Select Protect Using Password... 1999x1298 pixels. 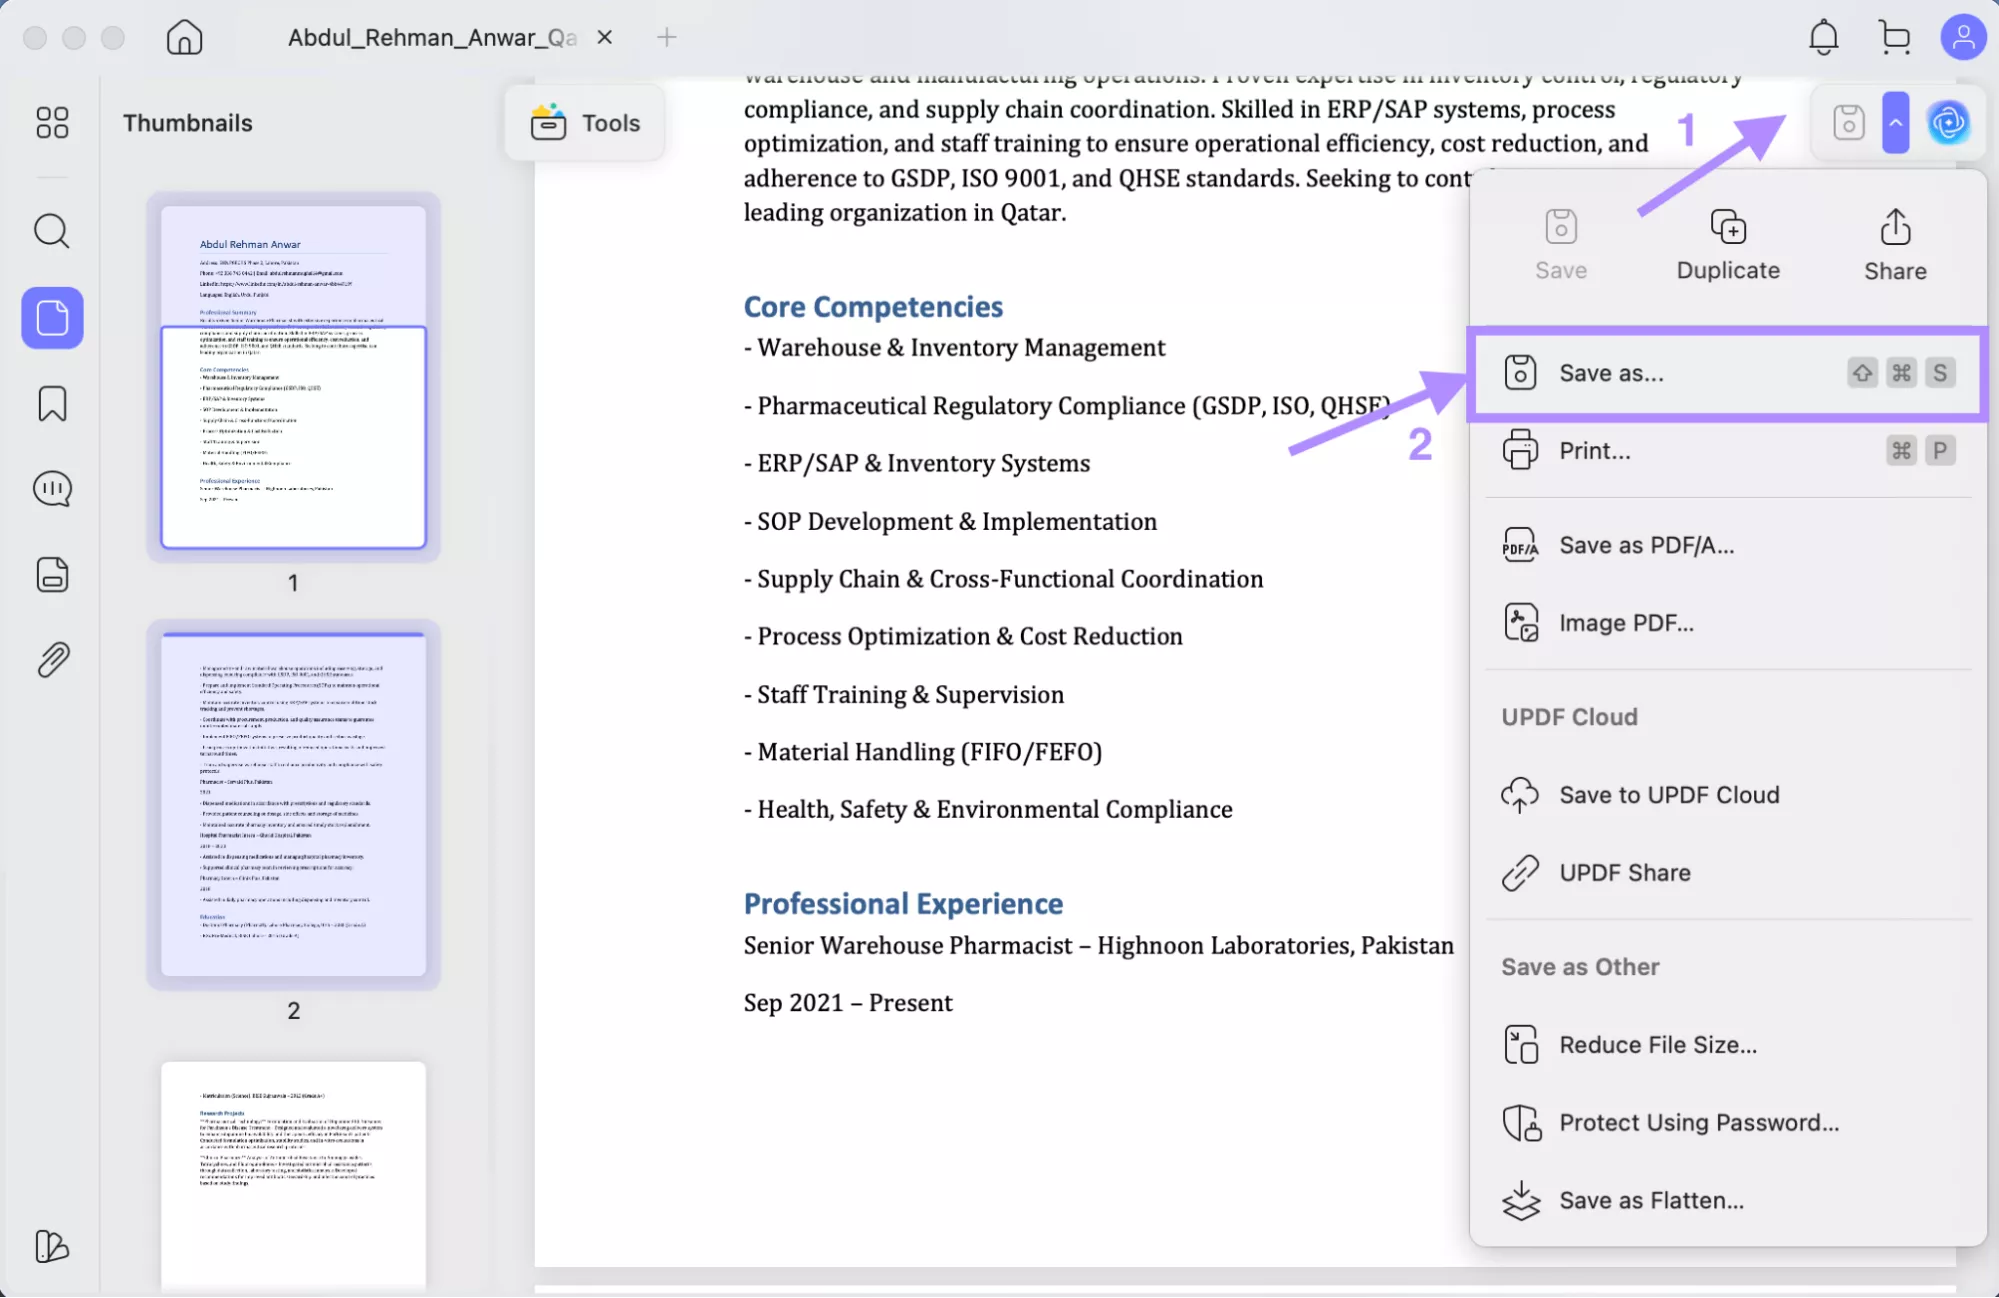[x=1727, y=1123]
